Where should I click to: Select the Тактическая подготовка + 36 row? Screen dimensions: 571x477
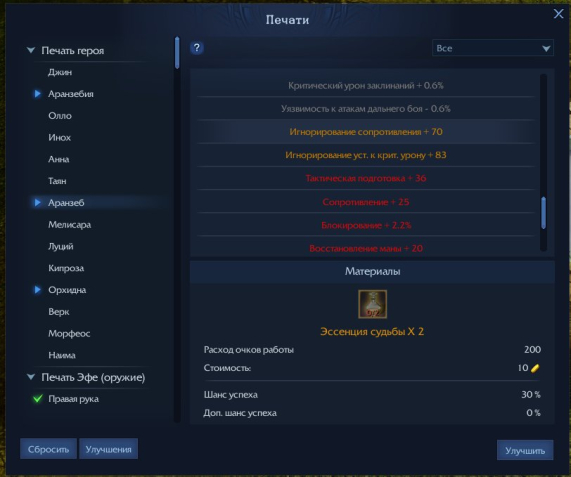366,178
